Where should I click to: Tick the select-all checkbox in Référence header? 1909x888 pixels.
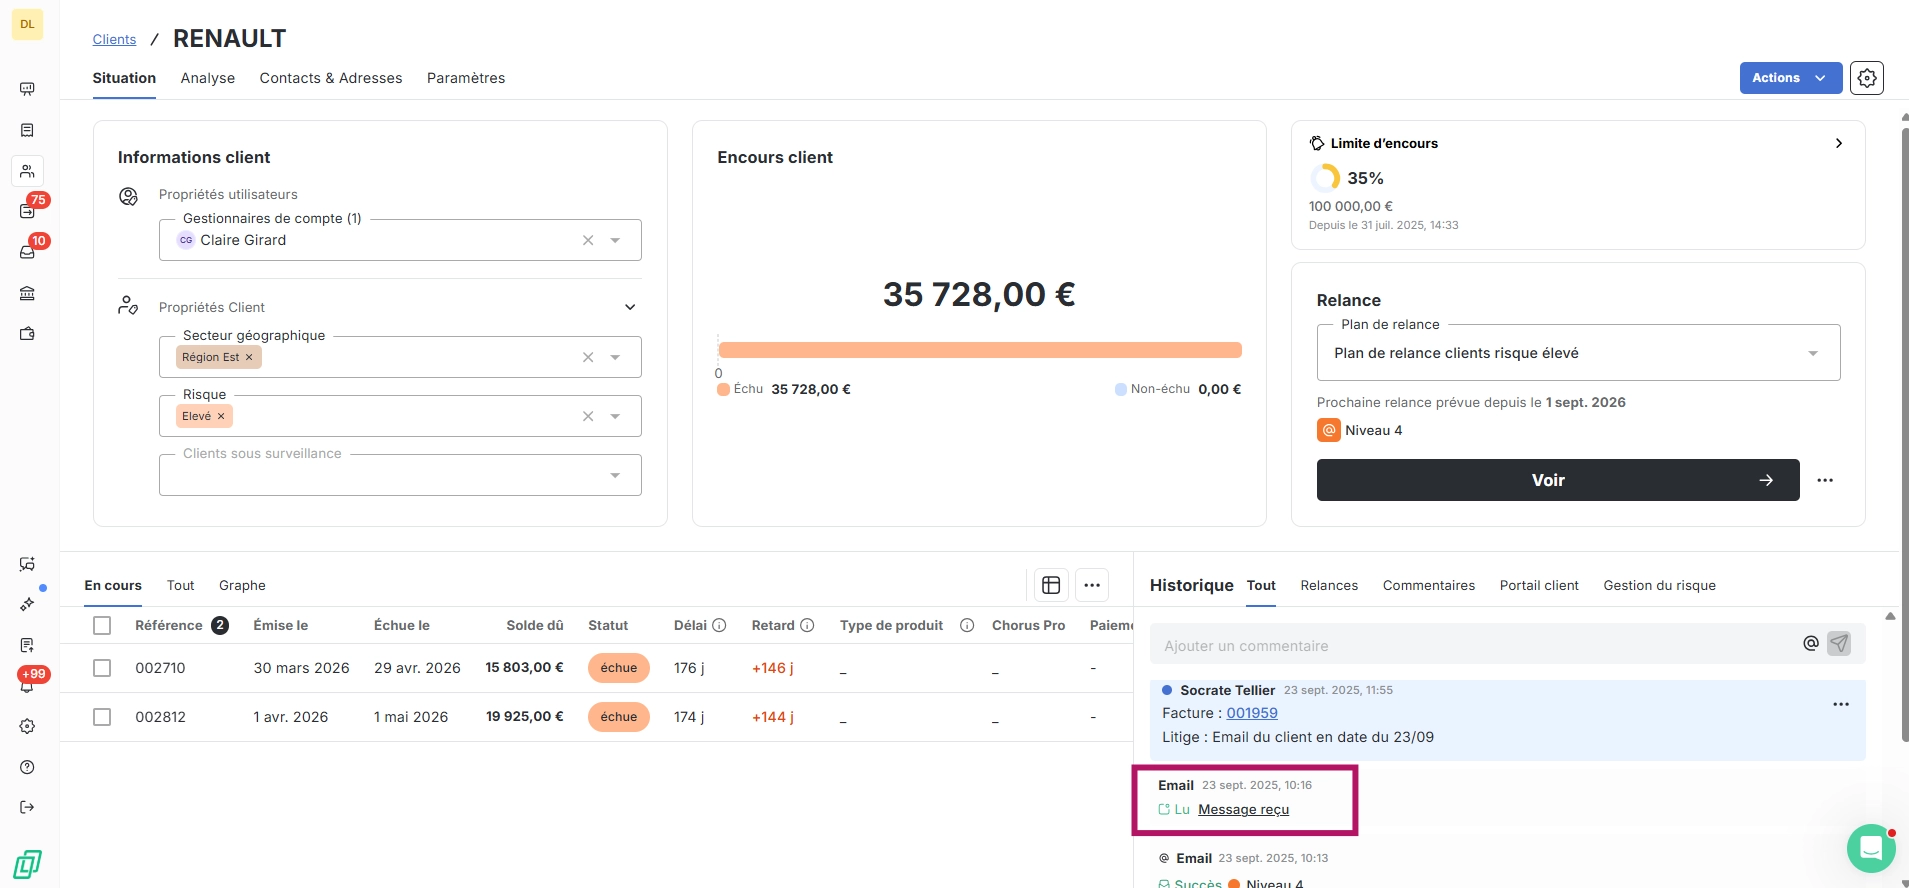(x=102, y=625)
